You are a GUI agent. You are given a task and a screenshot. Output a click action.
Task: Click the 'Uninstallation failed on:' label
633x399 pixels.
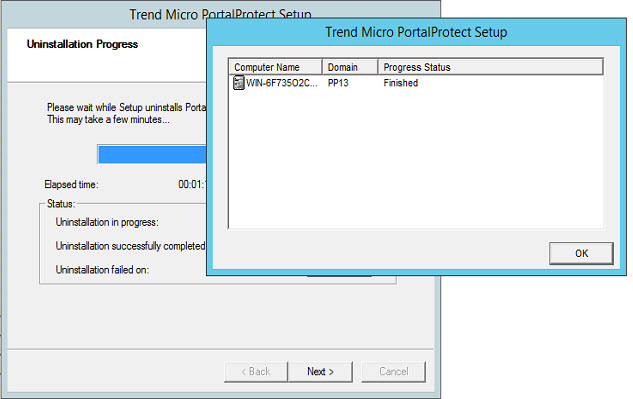(102, 270)
